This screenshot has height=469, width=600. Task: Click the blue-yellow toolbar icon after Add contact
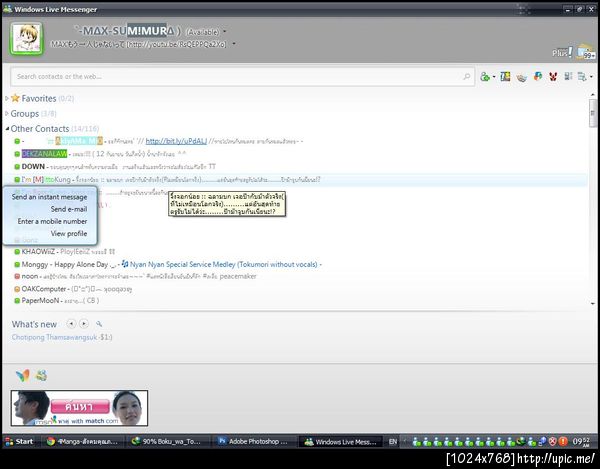point(505,77)
